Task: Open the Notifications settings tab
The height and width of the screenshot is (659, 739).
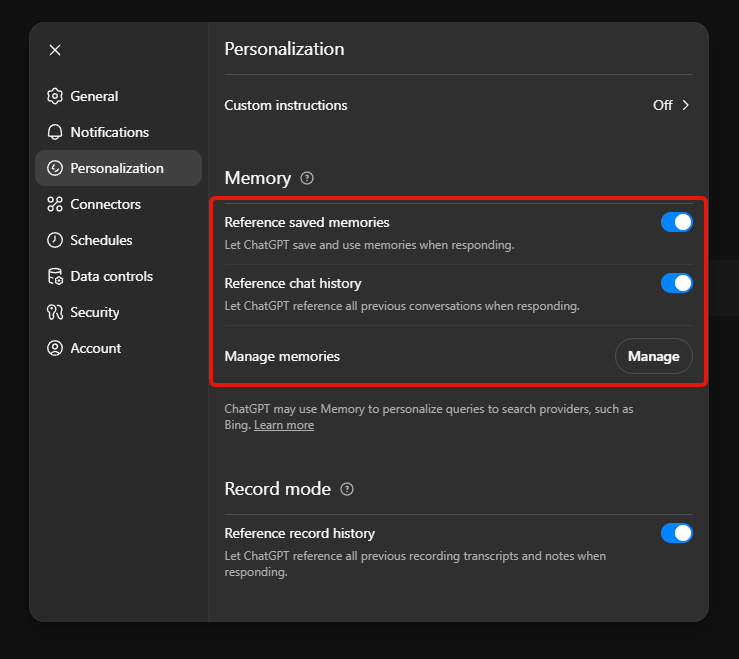Action: click(x=109, y=132)
